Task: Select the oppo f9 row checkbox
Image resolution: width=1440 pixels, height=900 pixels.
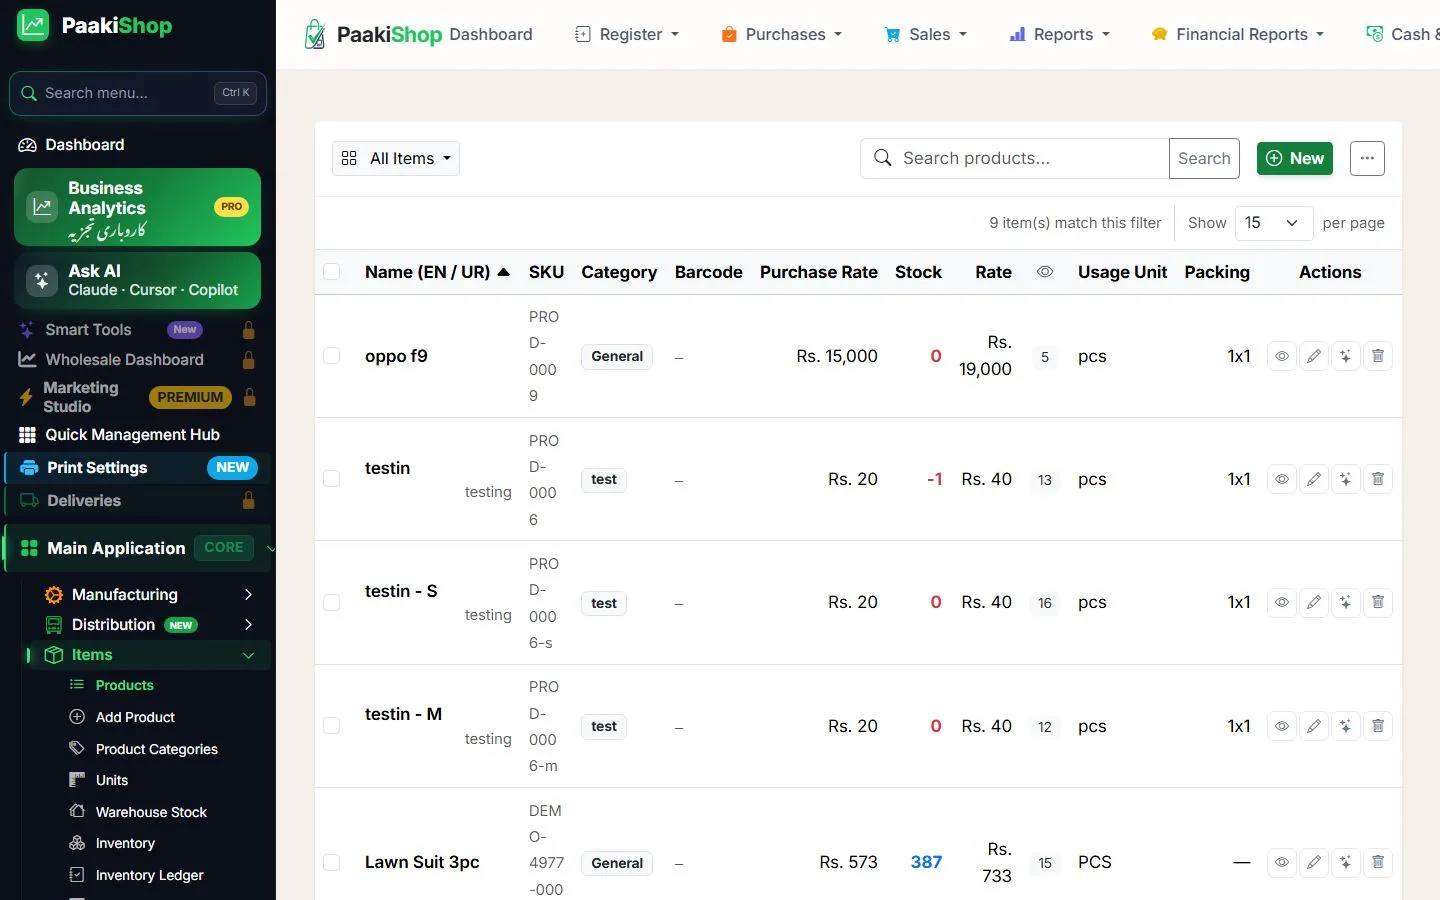Action: (332, 356)
